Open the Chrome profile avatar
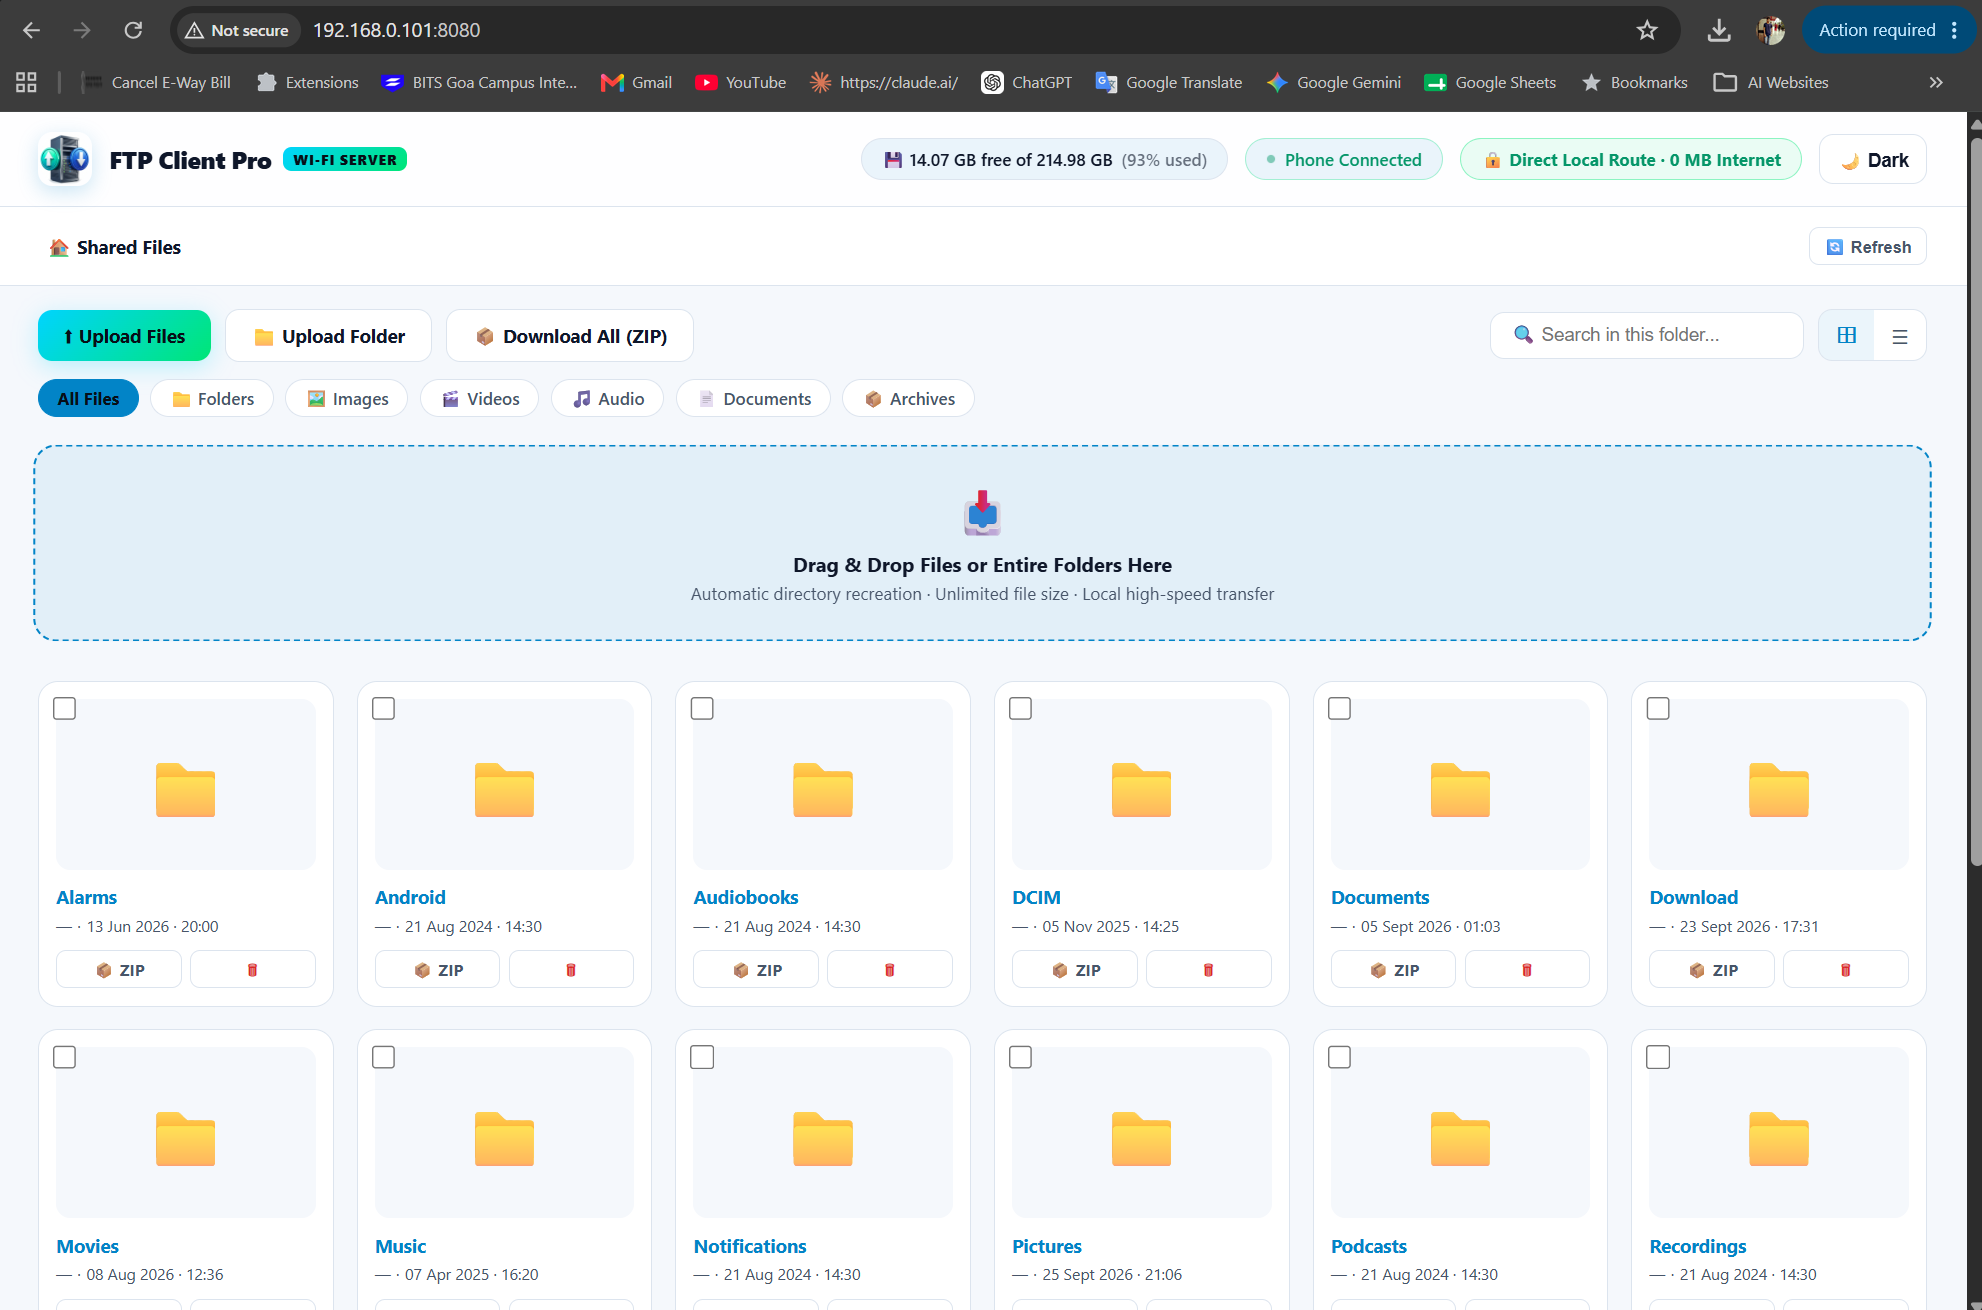 click(1771, 30)
